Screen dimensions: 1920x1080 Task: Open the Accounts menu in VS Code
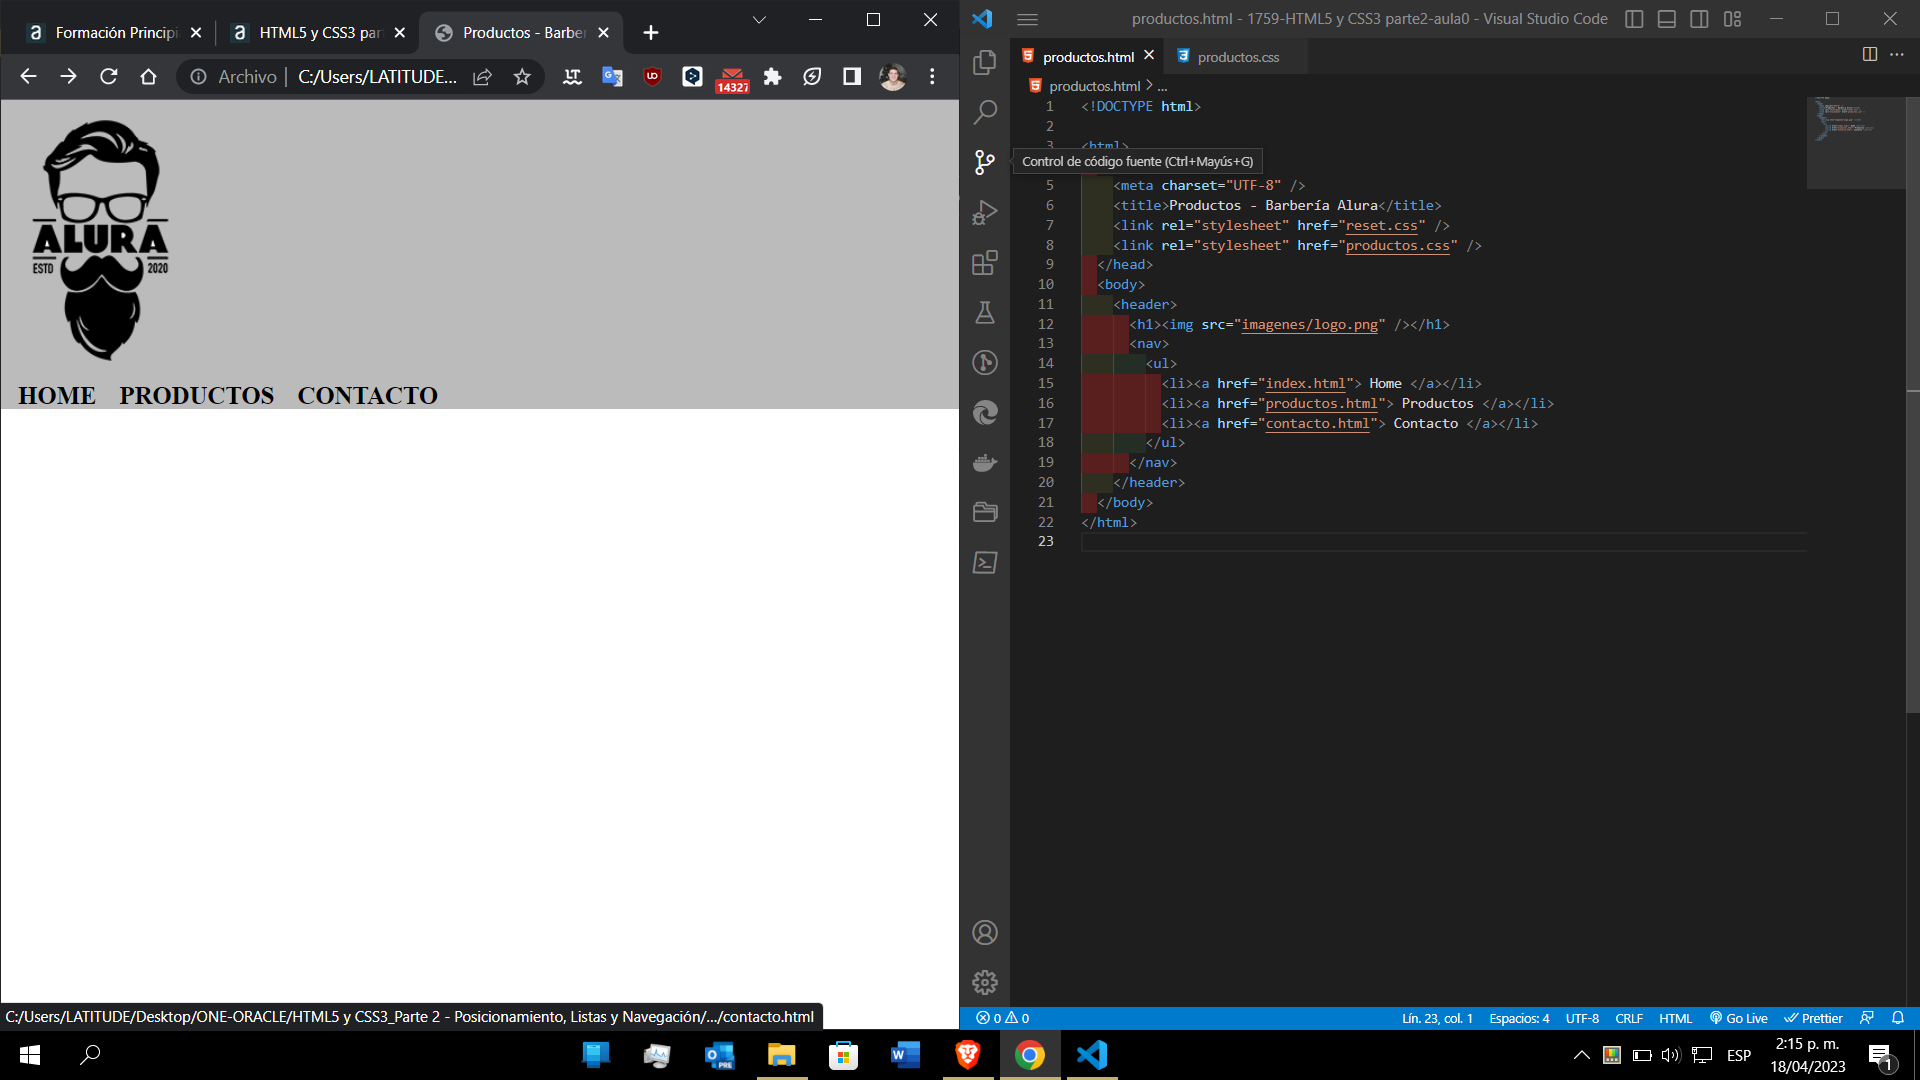tap(985, 933)
